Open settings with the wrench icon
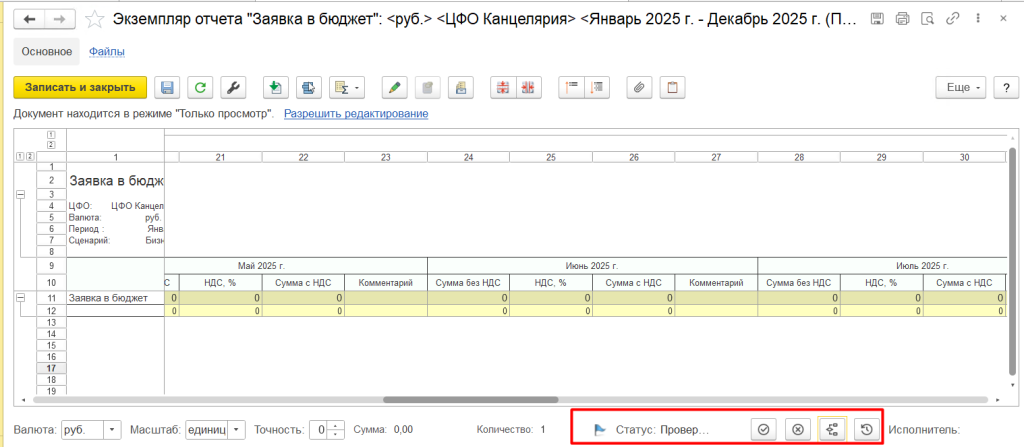 coord(233,88)
